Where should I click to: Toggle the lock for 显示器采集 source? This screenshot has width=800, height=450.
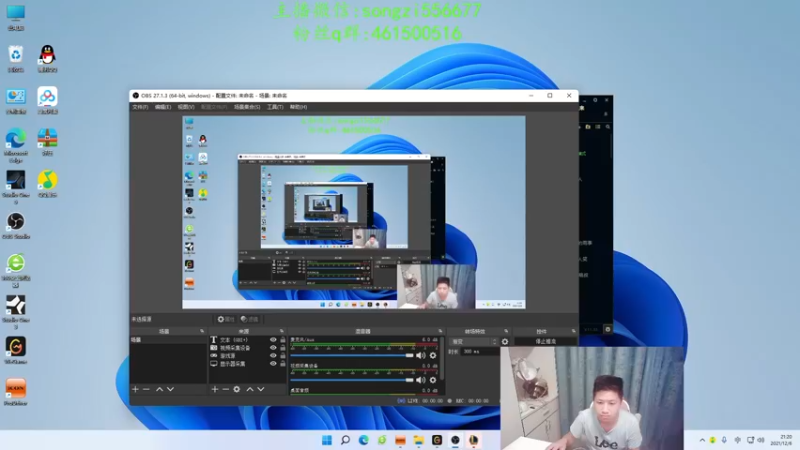click(x=283, y=364)
